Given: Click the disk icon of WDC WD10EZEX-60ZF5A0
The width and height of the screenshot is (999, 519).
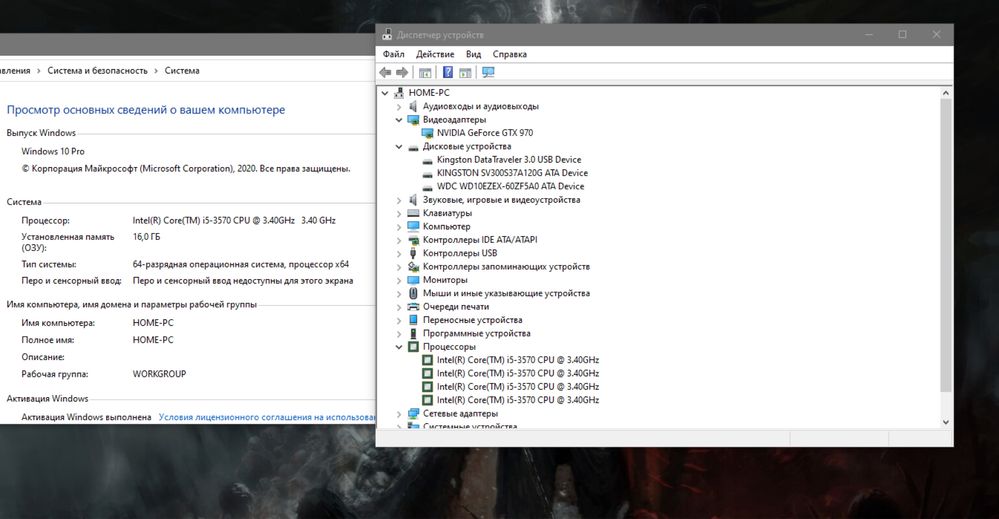Looking at the screenshot, I should coord(427,187).
